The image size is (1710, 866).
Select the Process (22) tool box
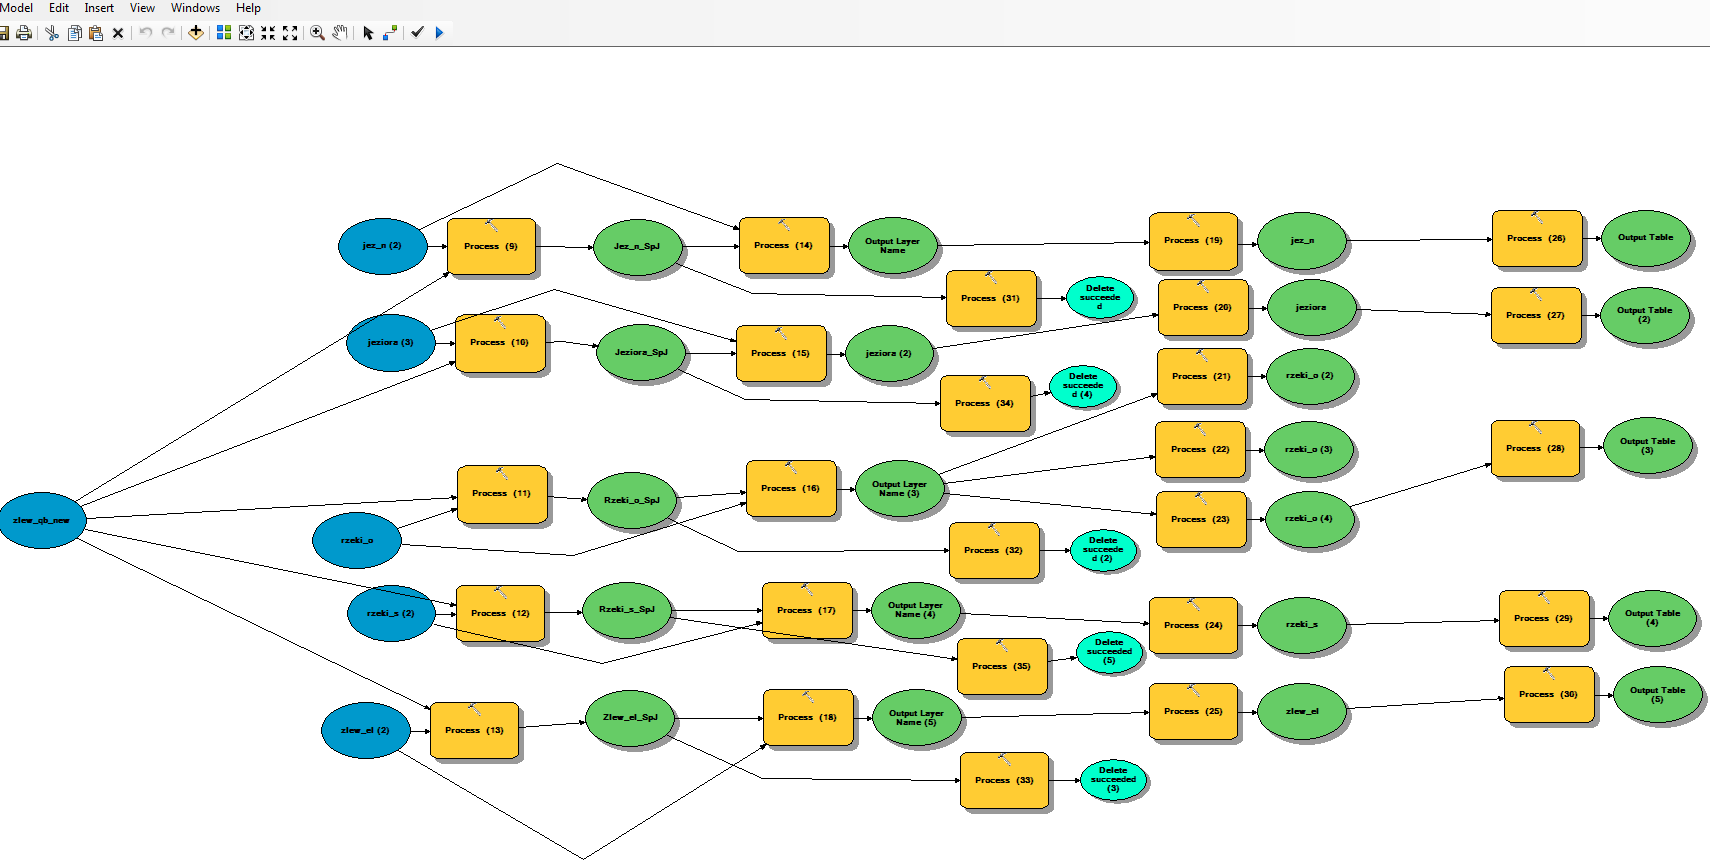coord(1200,449)
